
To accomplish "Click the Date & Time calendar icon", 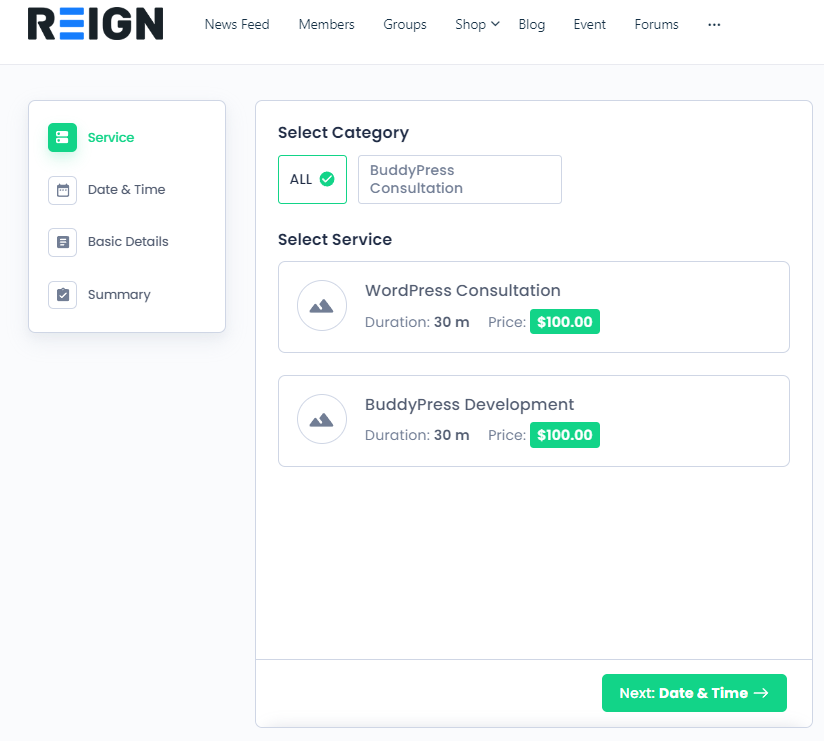I will (x=63, y=190).
